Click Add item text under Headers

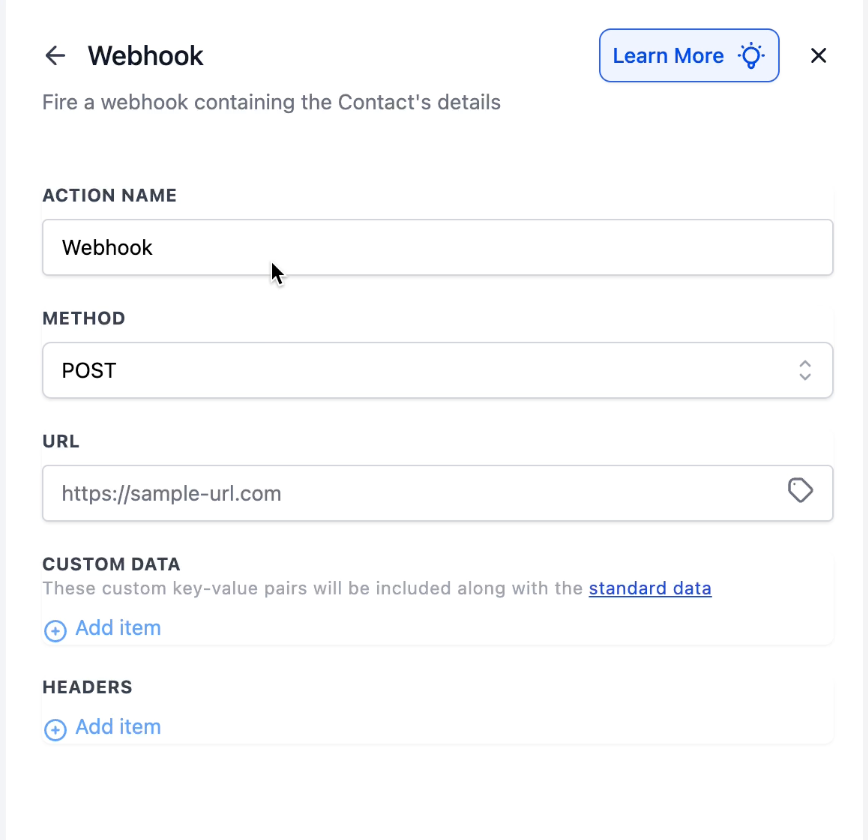(x=118, y=727)
